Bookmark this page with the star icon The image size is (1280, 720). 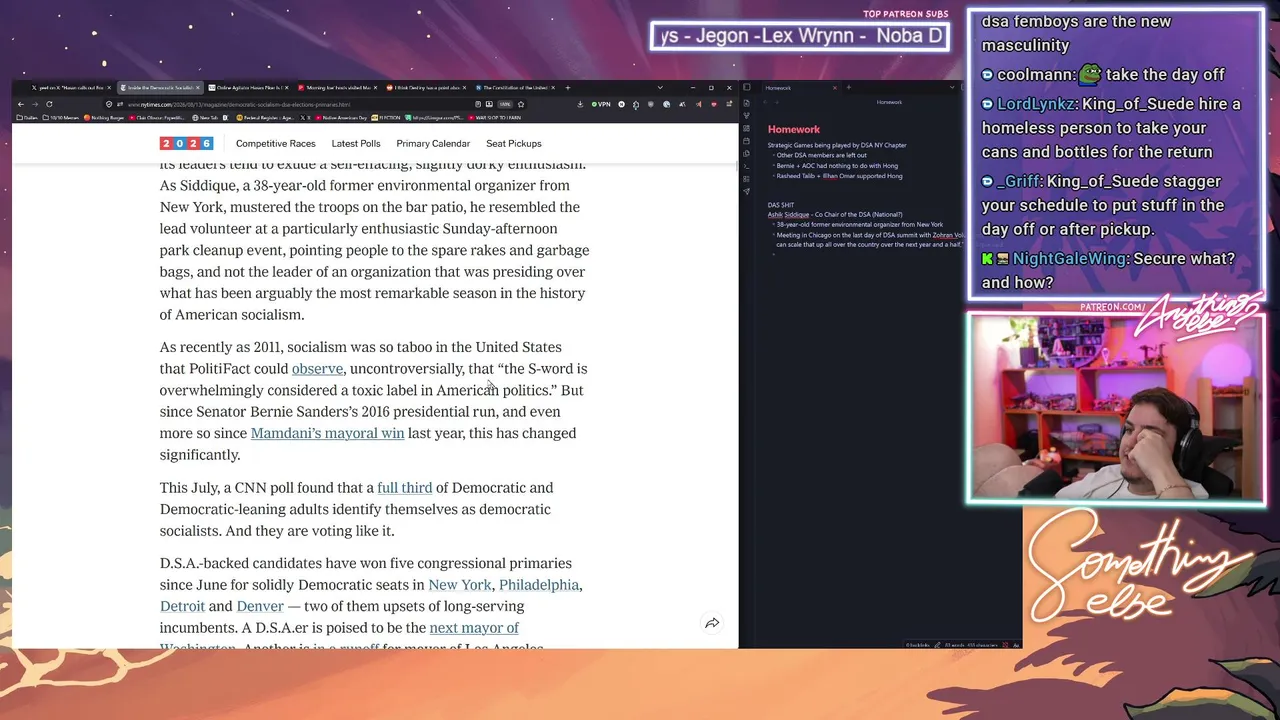pos(520,104)
